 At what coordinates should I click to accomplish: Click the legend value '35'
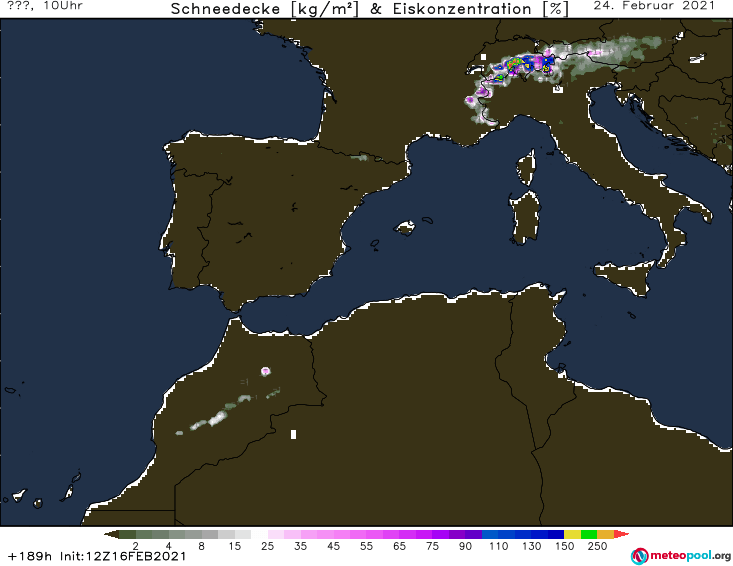pos(301,546)
